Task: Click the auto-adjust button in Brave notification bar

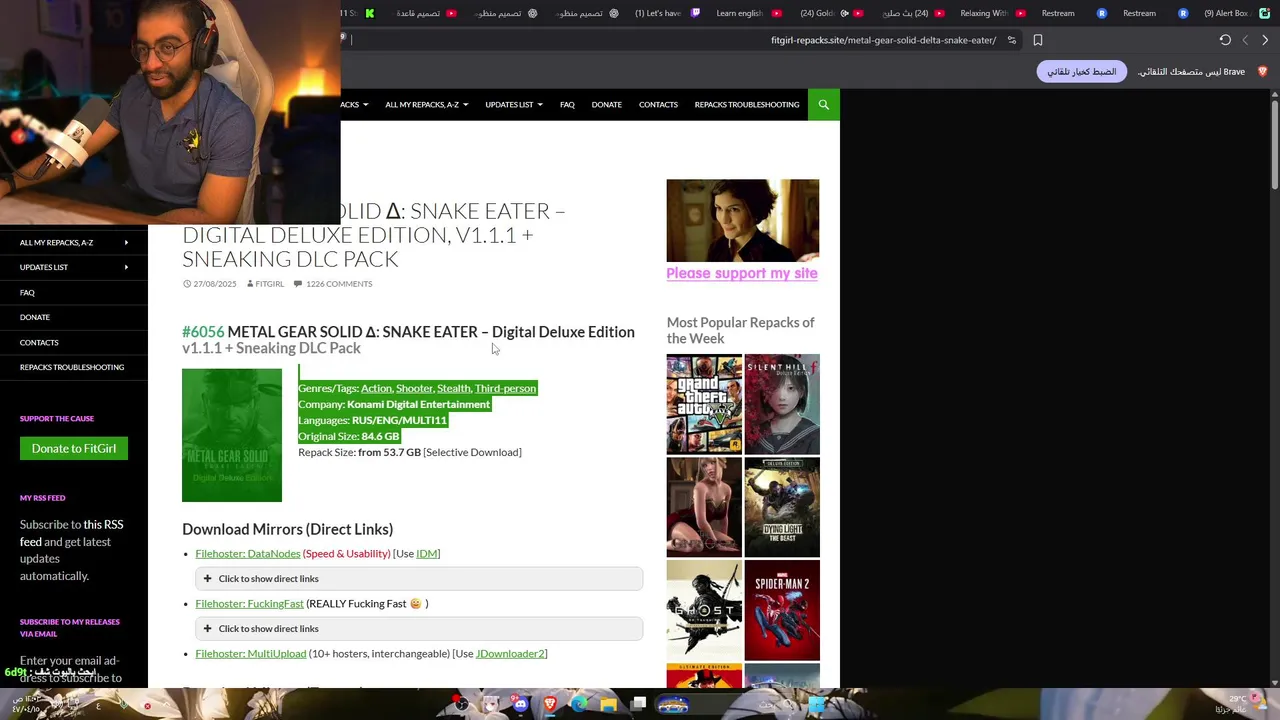Action: click(1082, 72)
